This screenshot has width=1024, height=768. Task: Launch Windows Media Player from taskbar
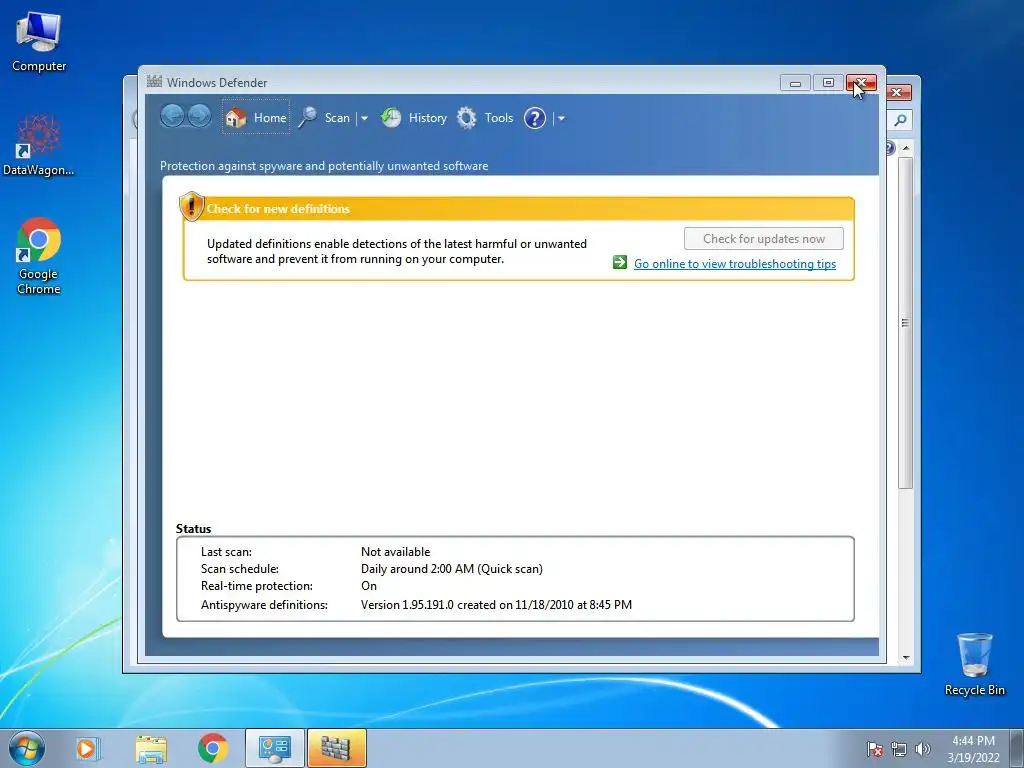pyautogui.click(x=88, y=748)
